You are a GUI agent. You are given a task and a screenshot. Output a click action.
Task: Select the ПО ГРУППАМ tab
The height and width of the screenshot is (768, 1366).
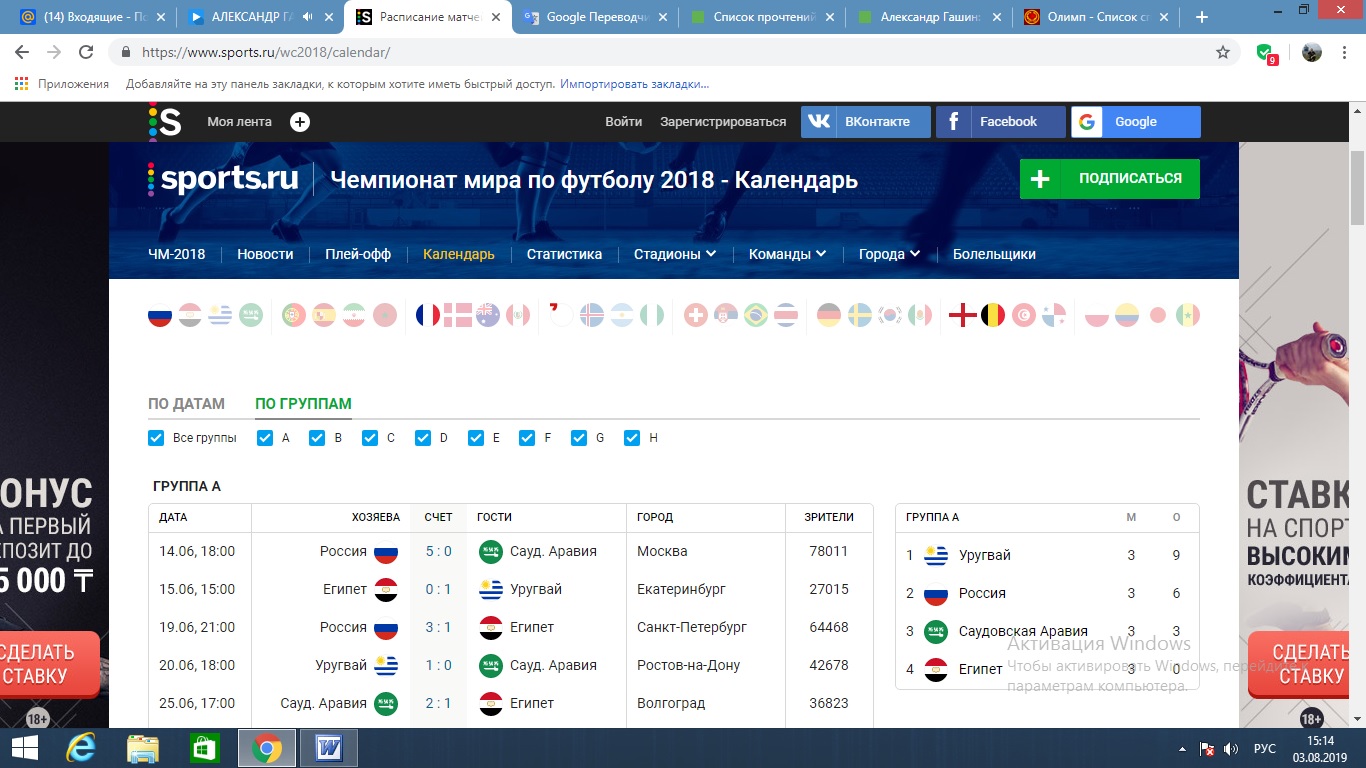pyautogui.click(x=304, y=404)
